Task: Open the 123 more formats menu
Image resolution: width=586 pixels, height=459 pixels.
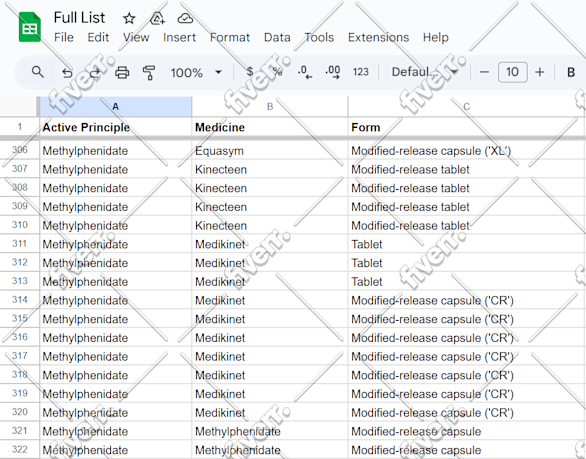Action: (361, 72)
